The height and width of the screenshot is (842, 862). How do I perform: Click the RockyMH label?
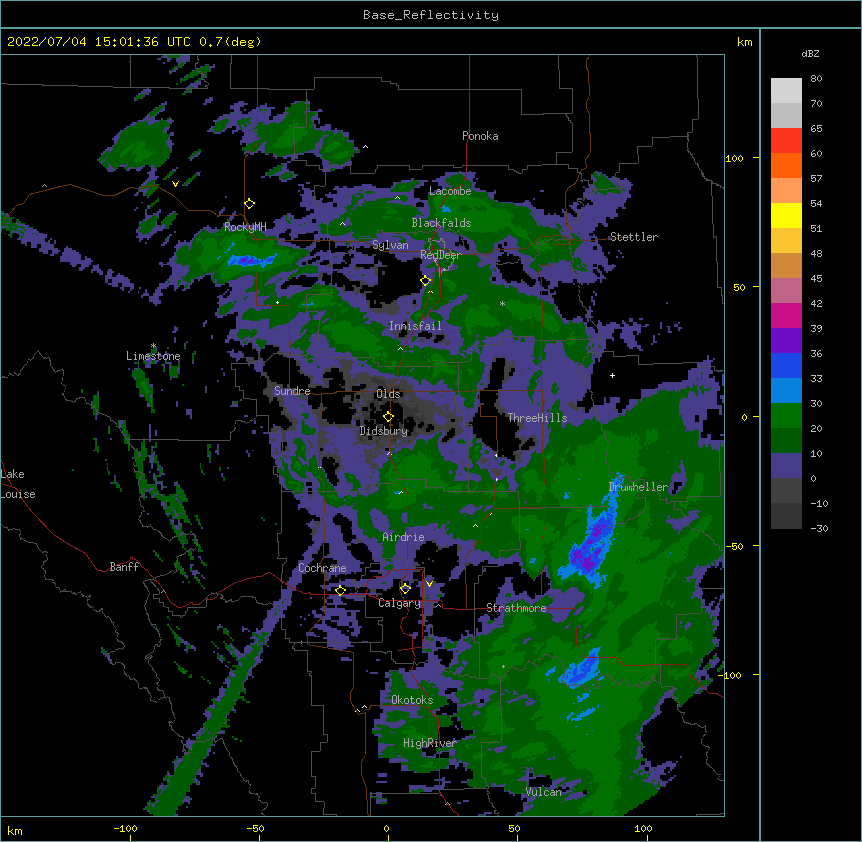click(x=245, y=227)
